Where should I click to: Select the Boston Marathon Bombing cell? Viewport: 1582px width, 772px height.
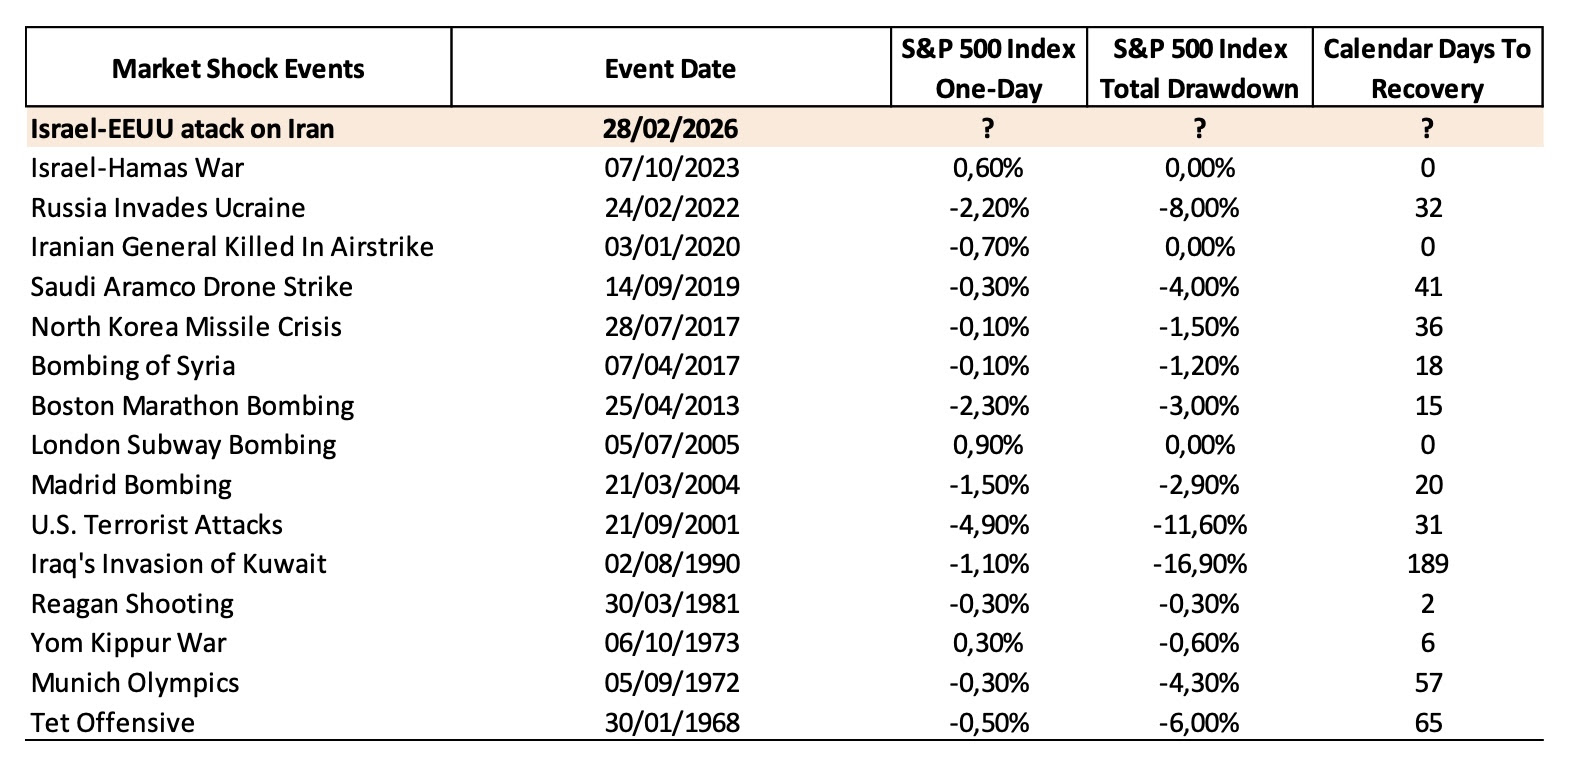click(193, 406)
